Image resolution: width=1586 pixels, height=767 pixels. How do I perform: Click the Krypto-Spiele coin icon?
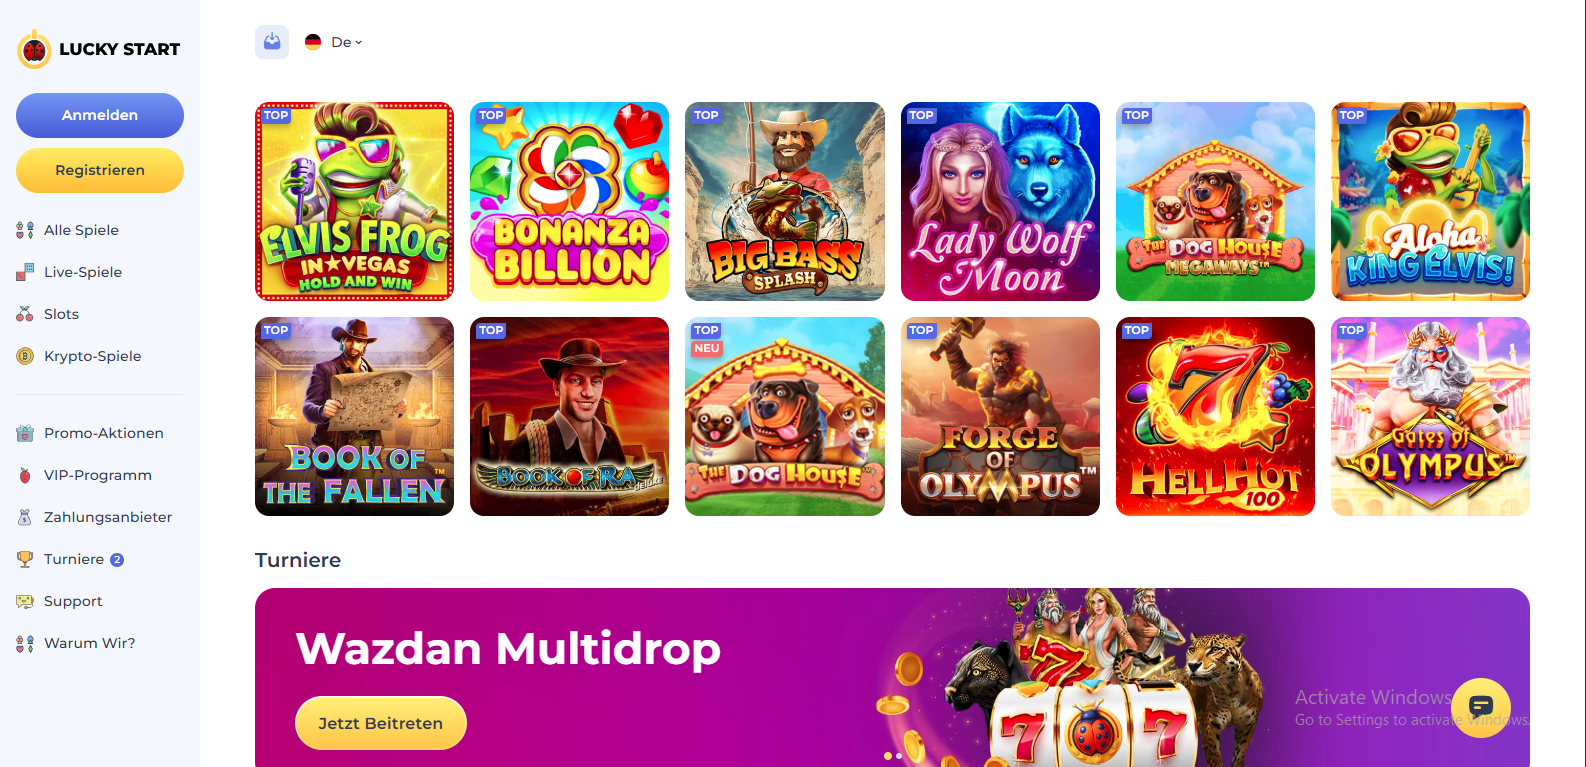pyautogui.click(x=25, y=356)
